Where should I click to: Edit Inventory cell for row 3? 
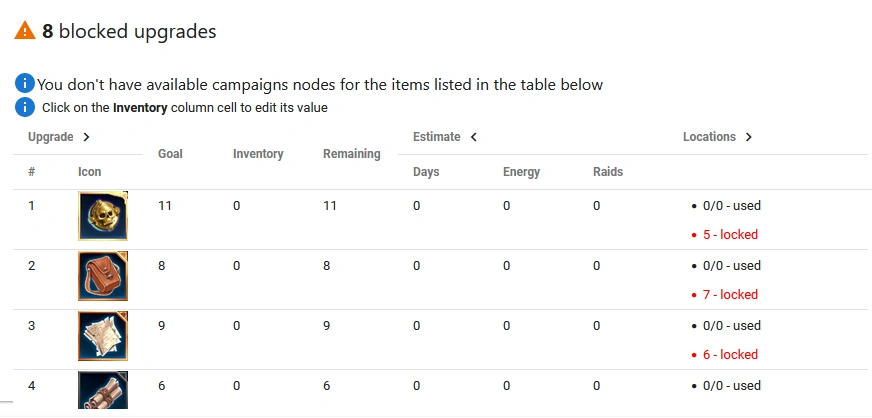[x=237, y=326]
